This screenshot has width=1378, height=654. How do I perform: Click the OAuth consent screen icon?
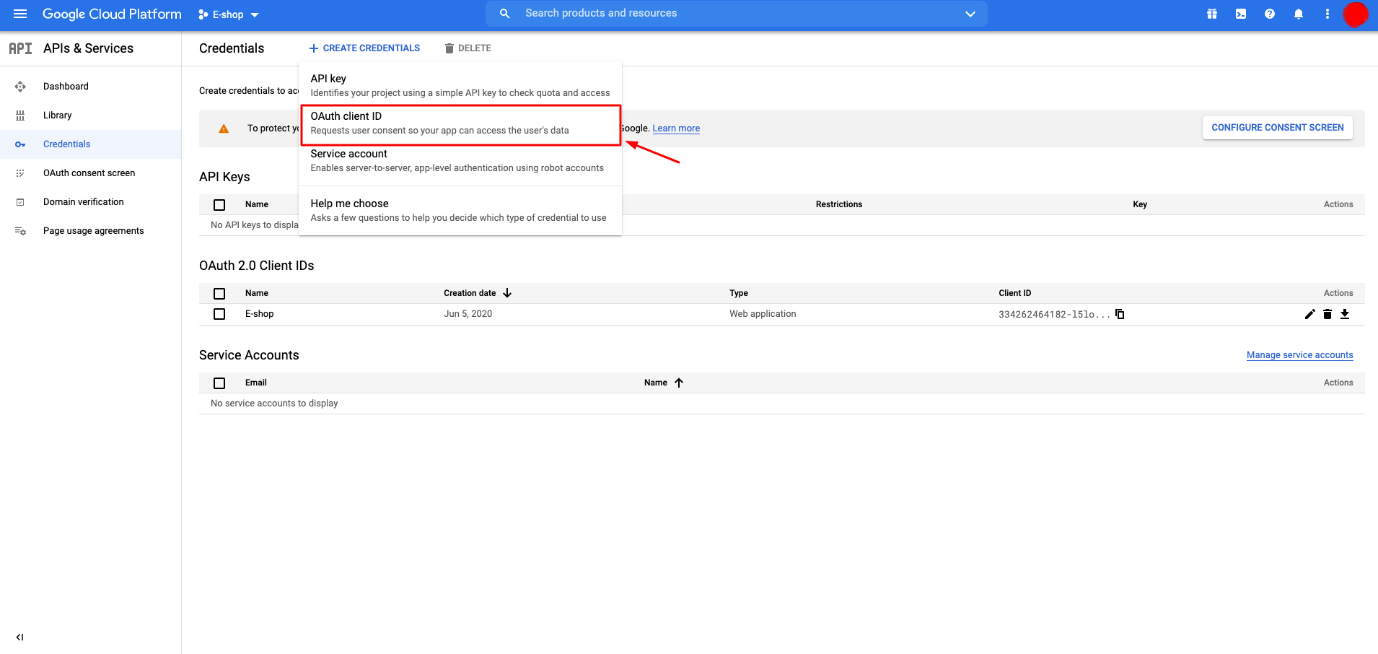click(20, 173)
